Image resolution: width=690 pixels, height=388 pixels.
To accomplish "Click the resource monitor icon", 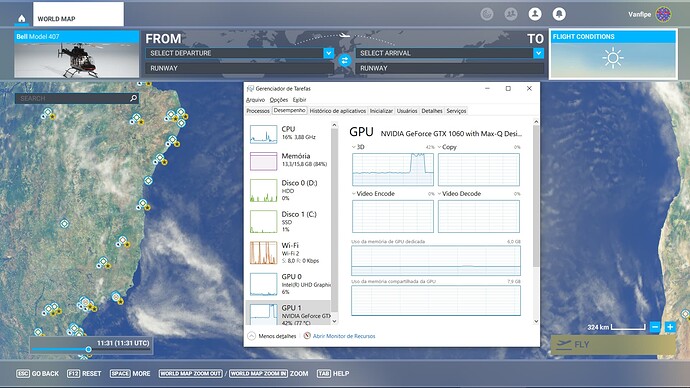I will (307, 336).
